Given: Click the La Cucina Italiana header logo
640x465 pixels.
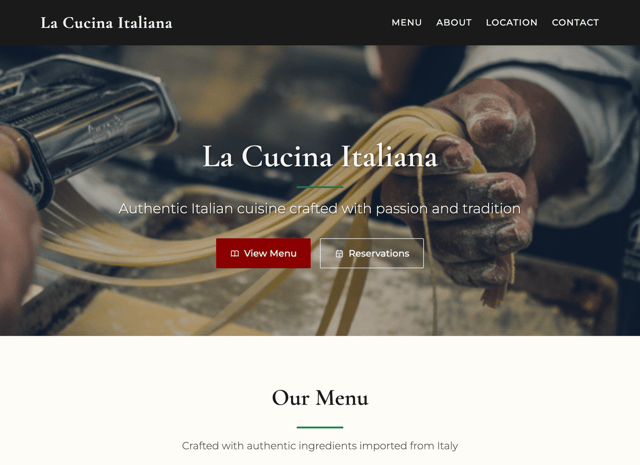Looking at the screenshot, I should [107, 23].
